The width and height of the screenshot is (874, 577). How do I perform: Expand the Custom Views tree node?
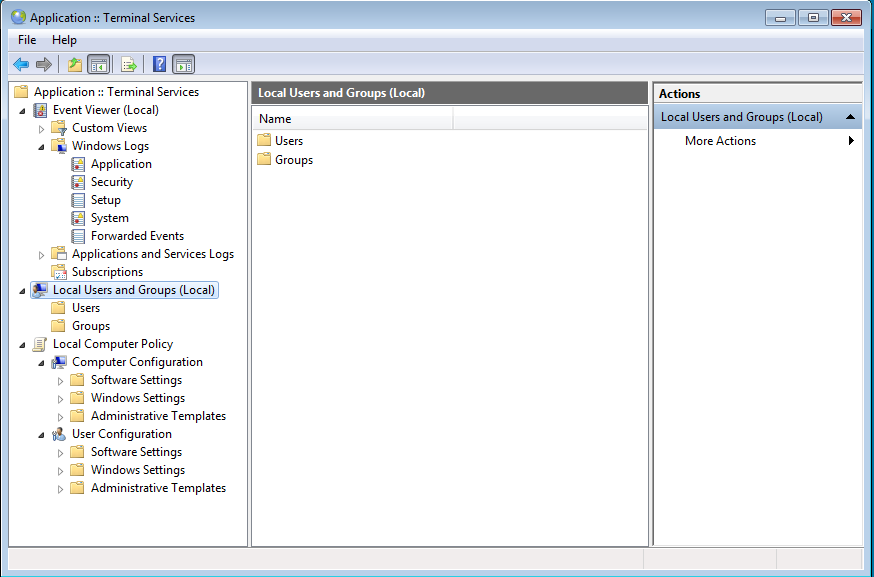click(x=42, y=129)
